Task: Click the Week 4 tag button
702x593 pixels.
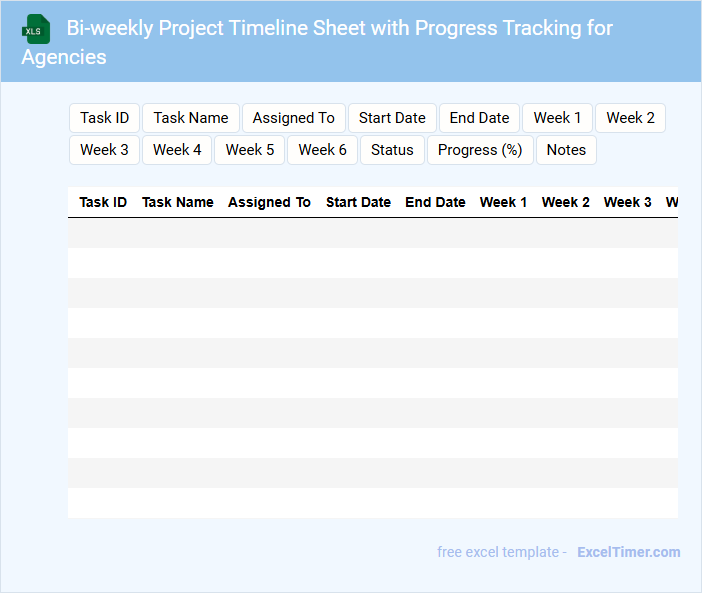Action: pos(177,150)
